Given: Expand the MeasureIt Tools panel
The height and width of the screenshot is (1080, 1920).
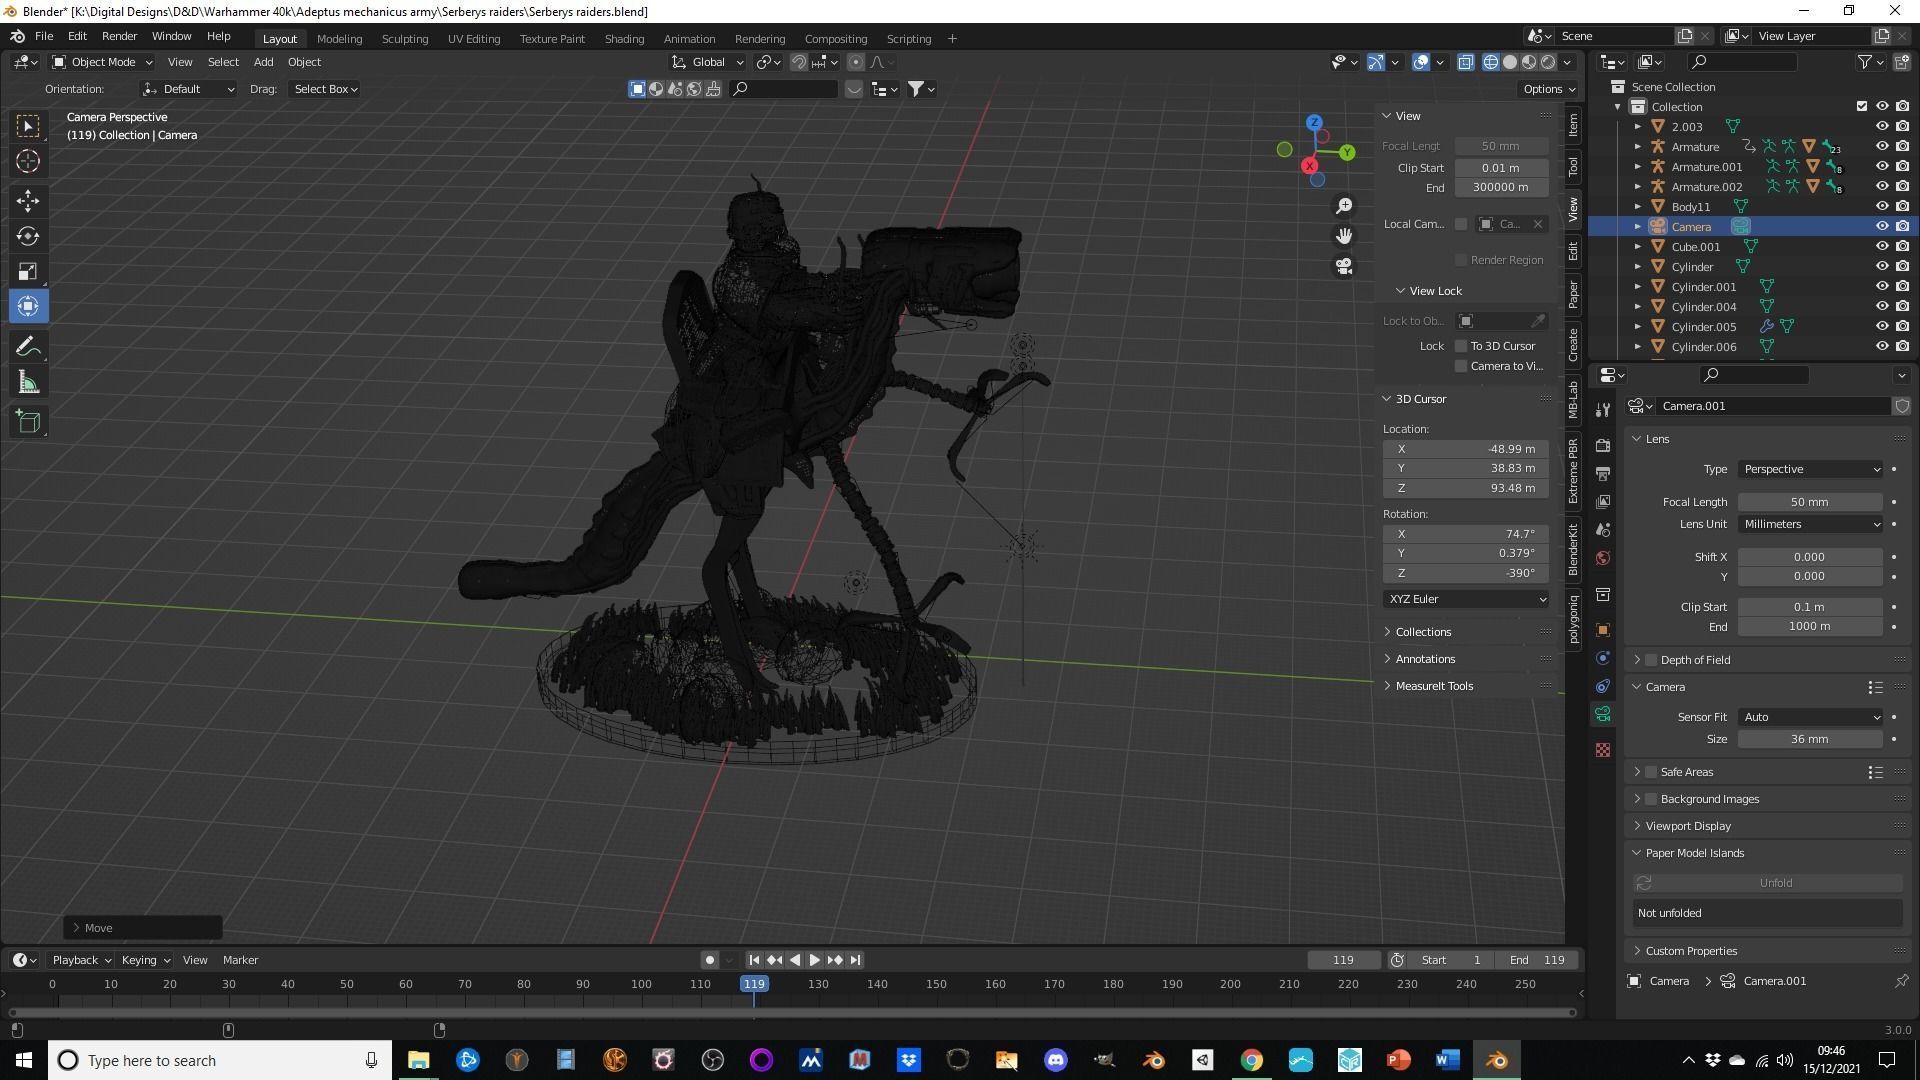Looking at the screenshot, I should coord(1434,686).
